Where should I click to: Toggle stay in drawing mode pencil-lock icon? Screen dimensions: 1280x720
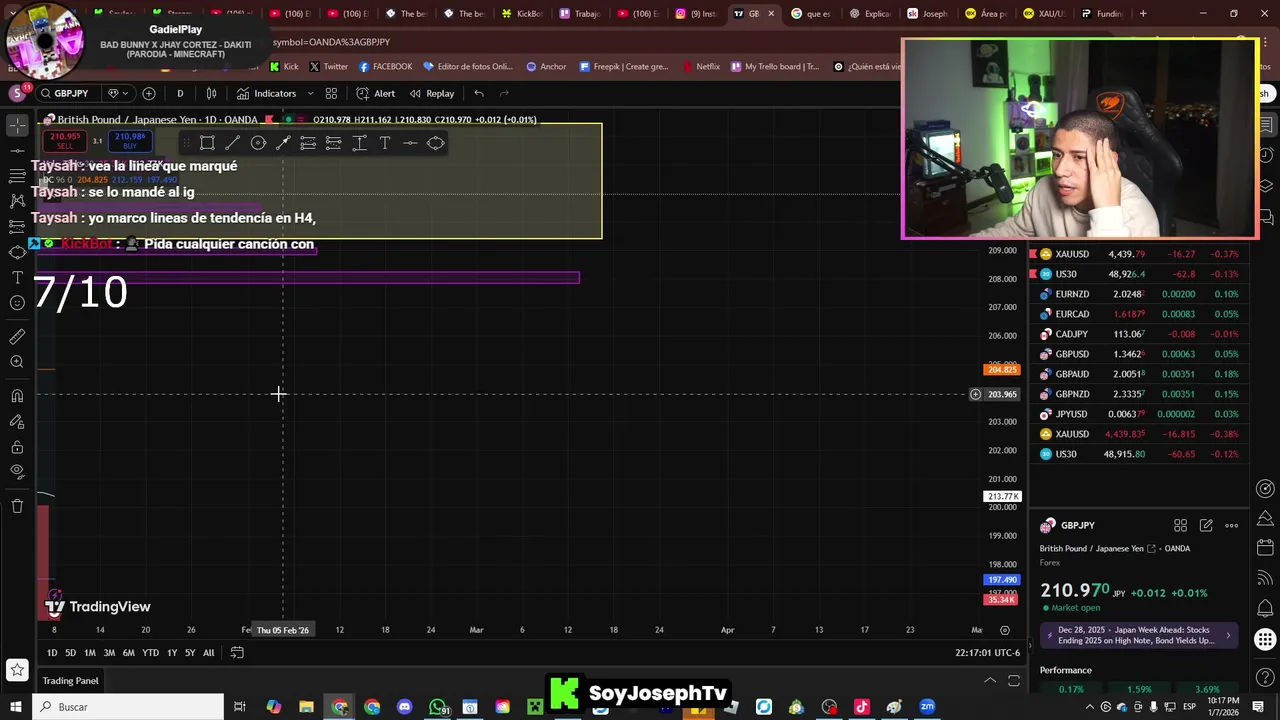[17, 421]
